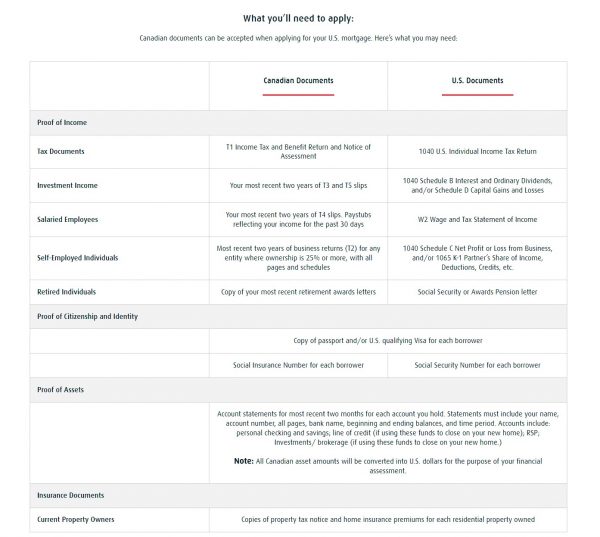Image resolution: width=600 pixels, height=537 pixels.
Task: Click the Current Property Owners row label
Action: tap(75, 520)
